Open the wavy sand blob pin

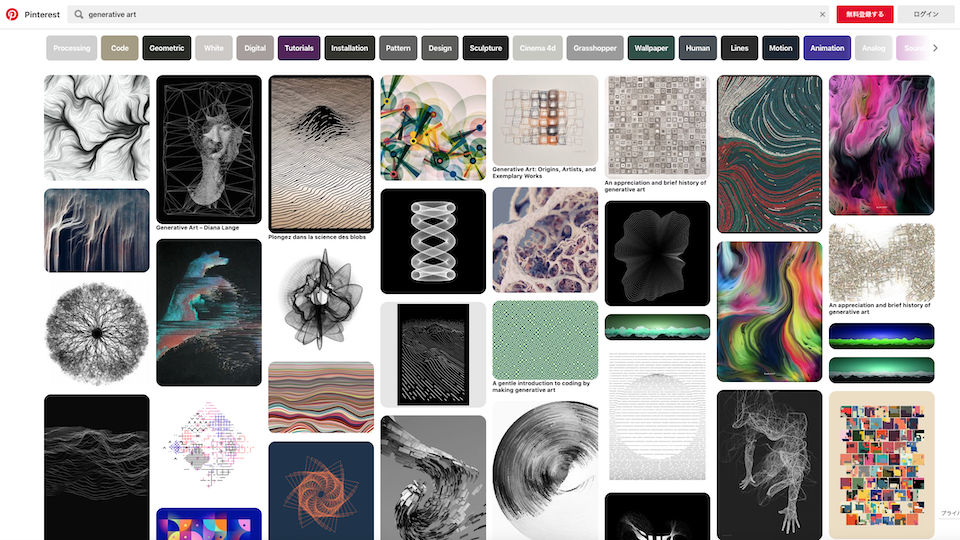[x=321, y=154]
